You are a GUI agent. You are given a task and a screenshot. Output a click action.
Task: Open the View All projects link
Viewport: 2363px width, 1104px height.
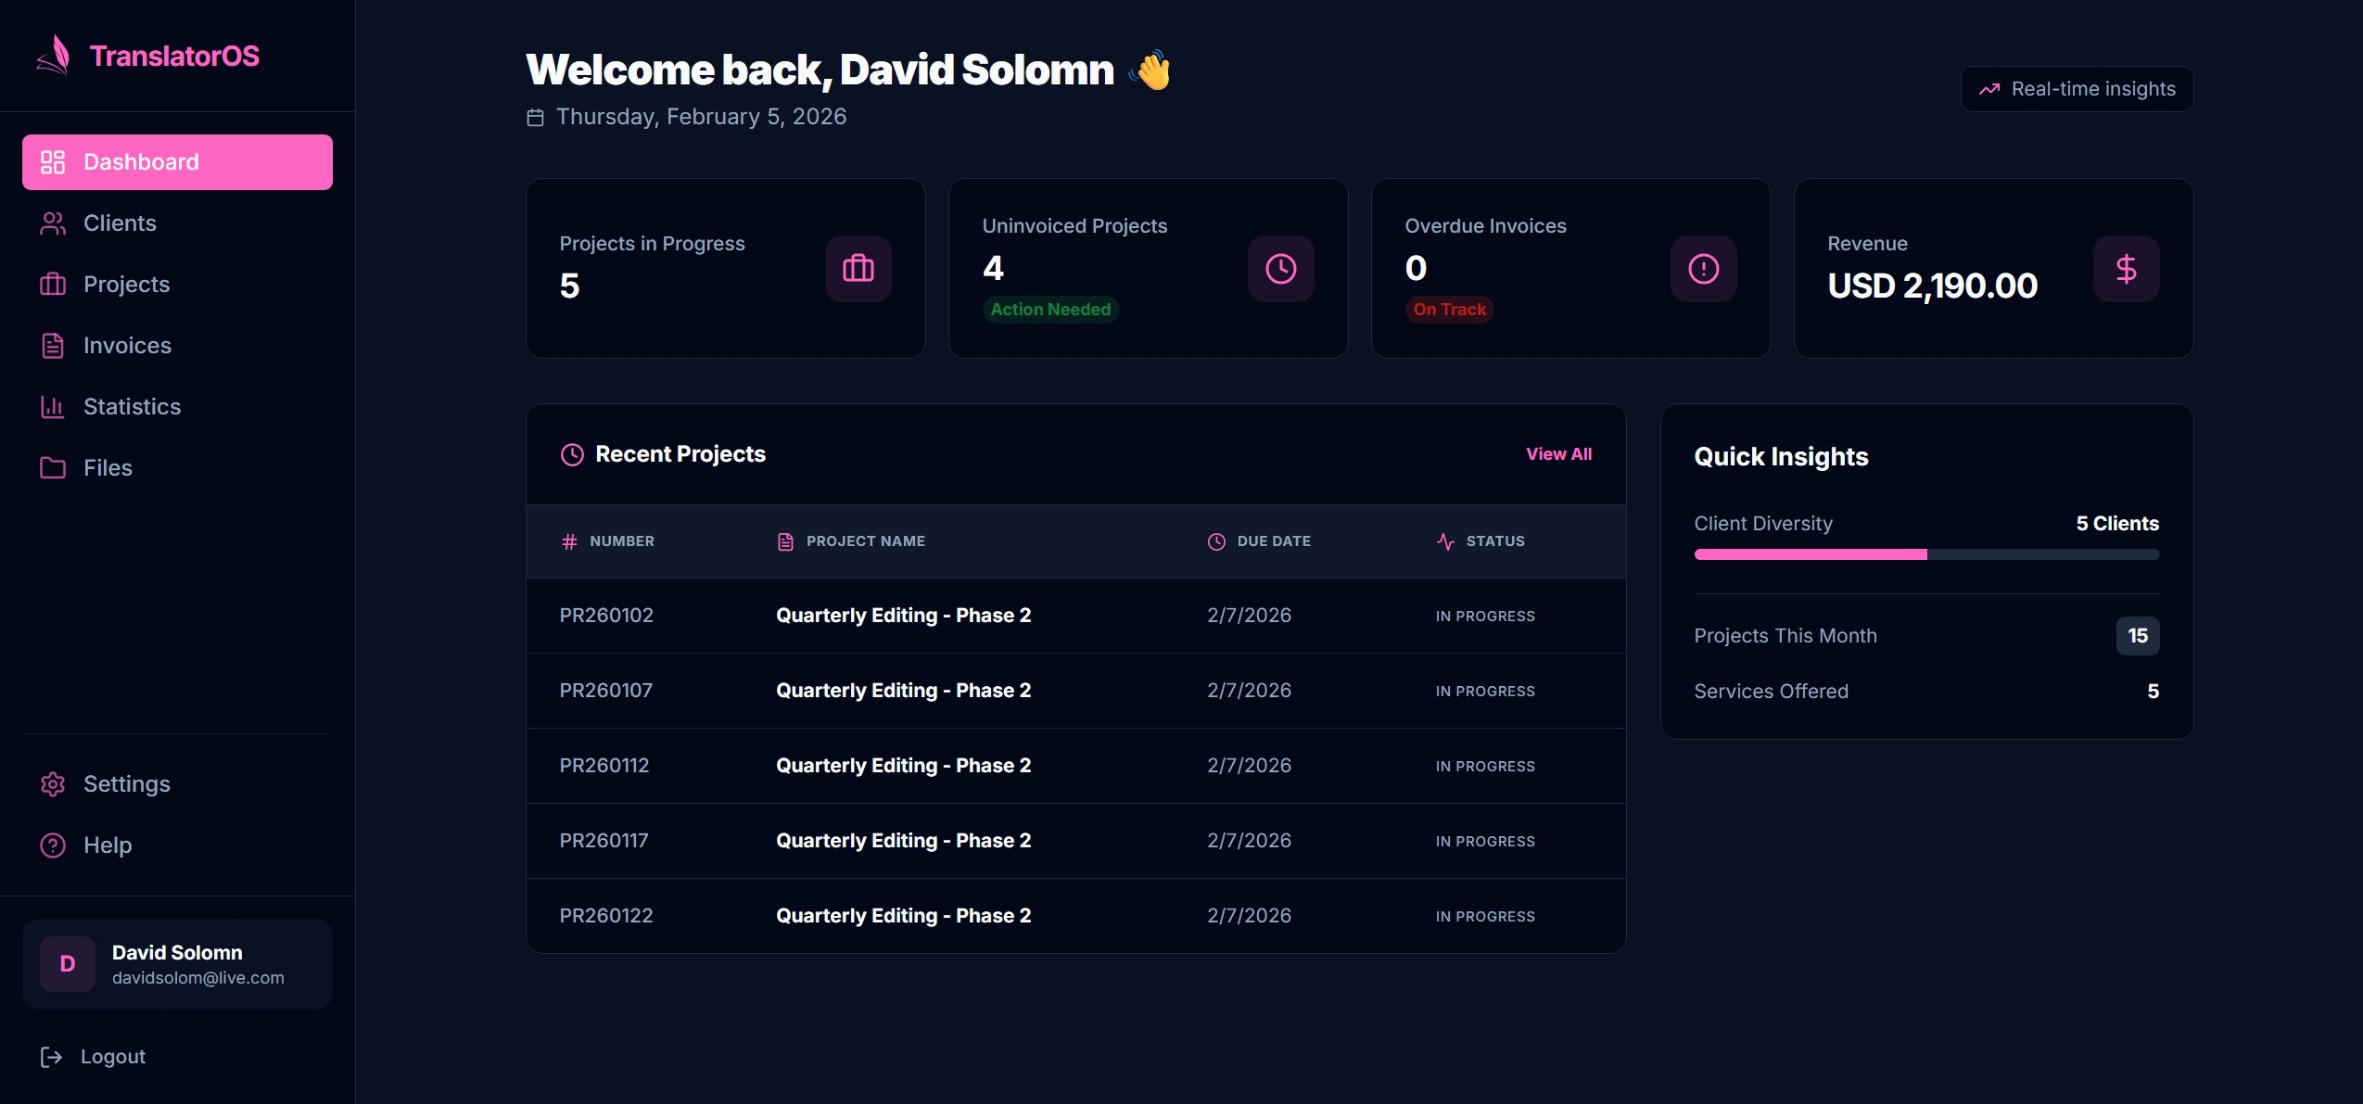point(1558,453)
